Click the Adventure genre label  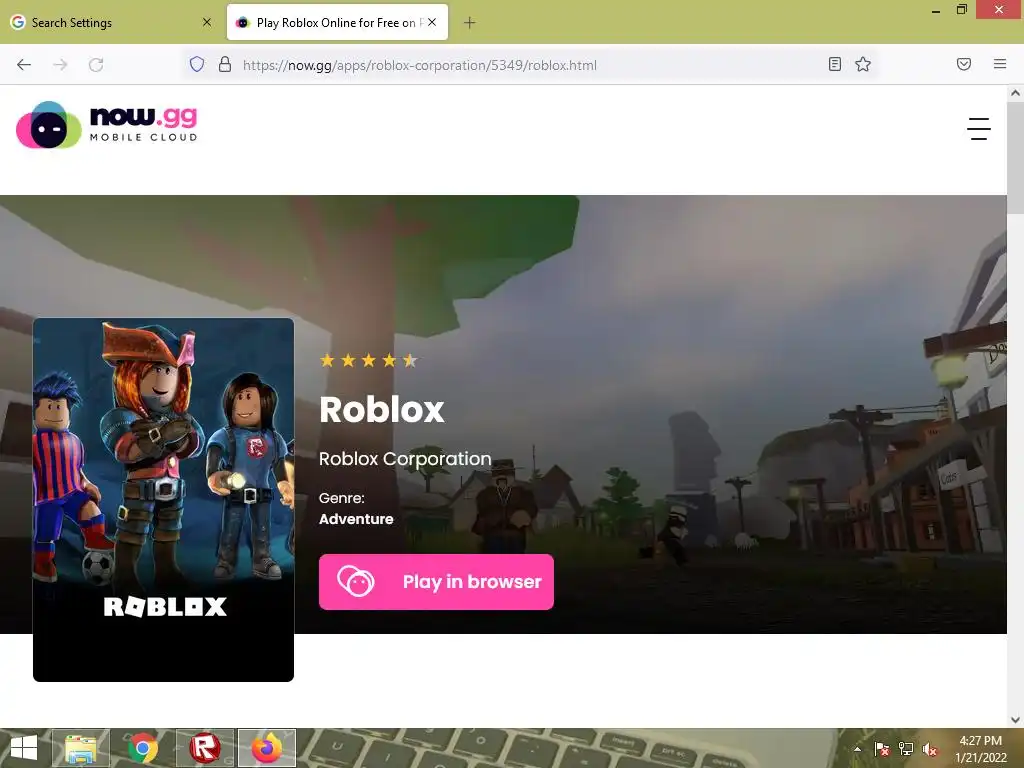356,519
